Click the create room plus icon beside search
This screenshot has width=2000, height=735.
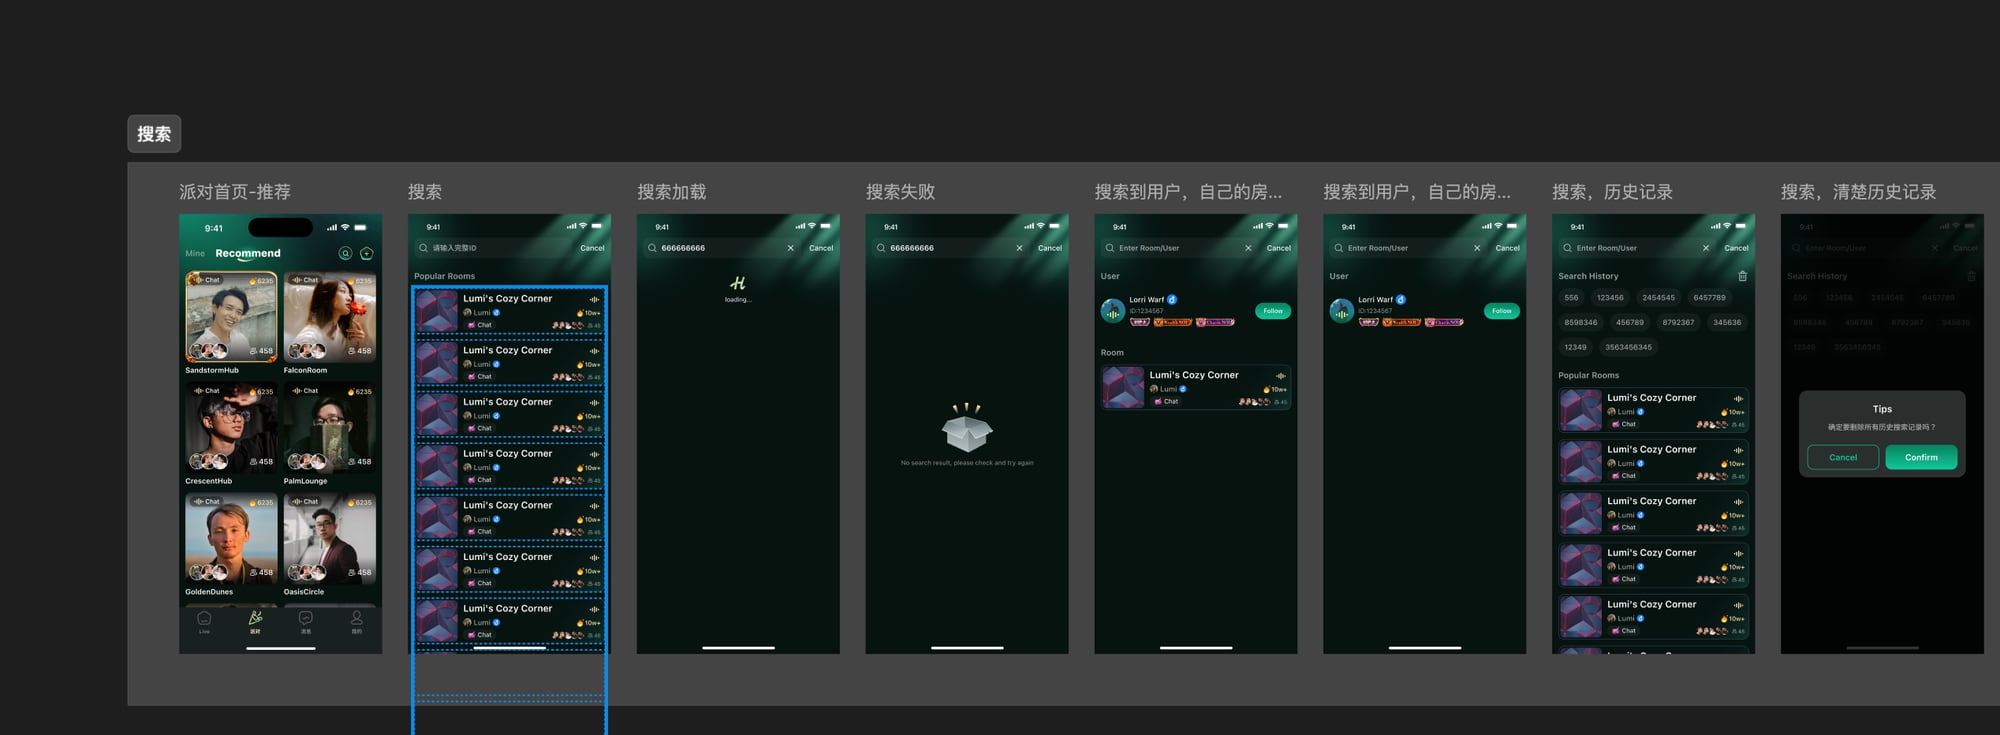click(x=367, y=254)
